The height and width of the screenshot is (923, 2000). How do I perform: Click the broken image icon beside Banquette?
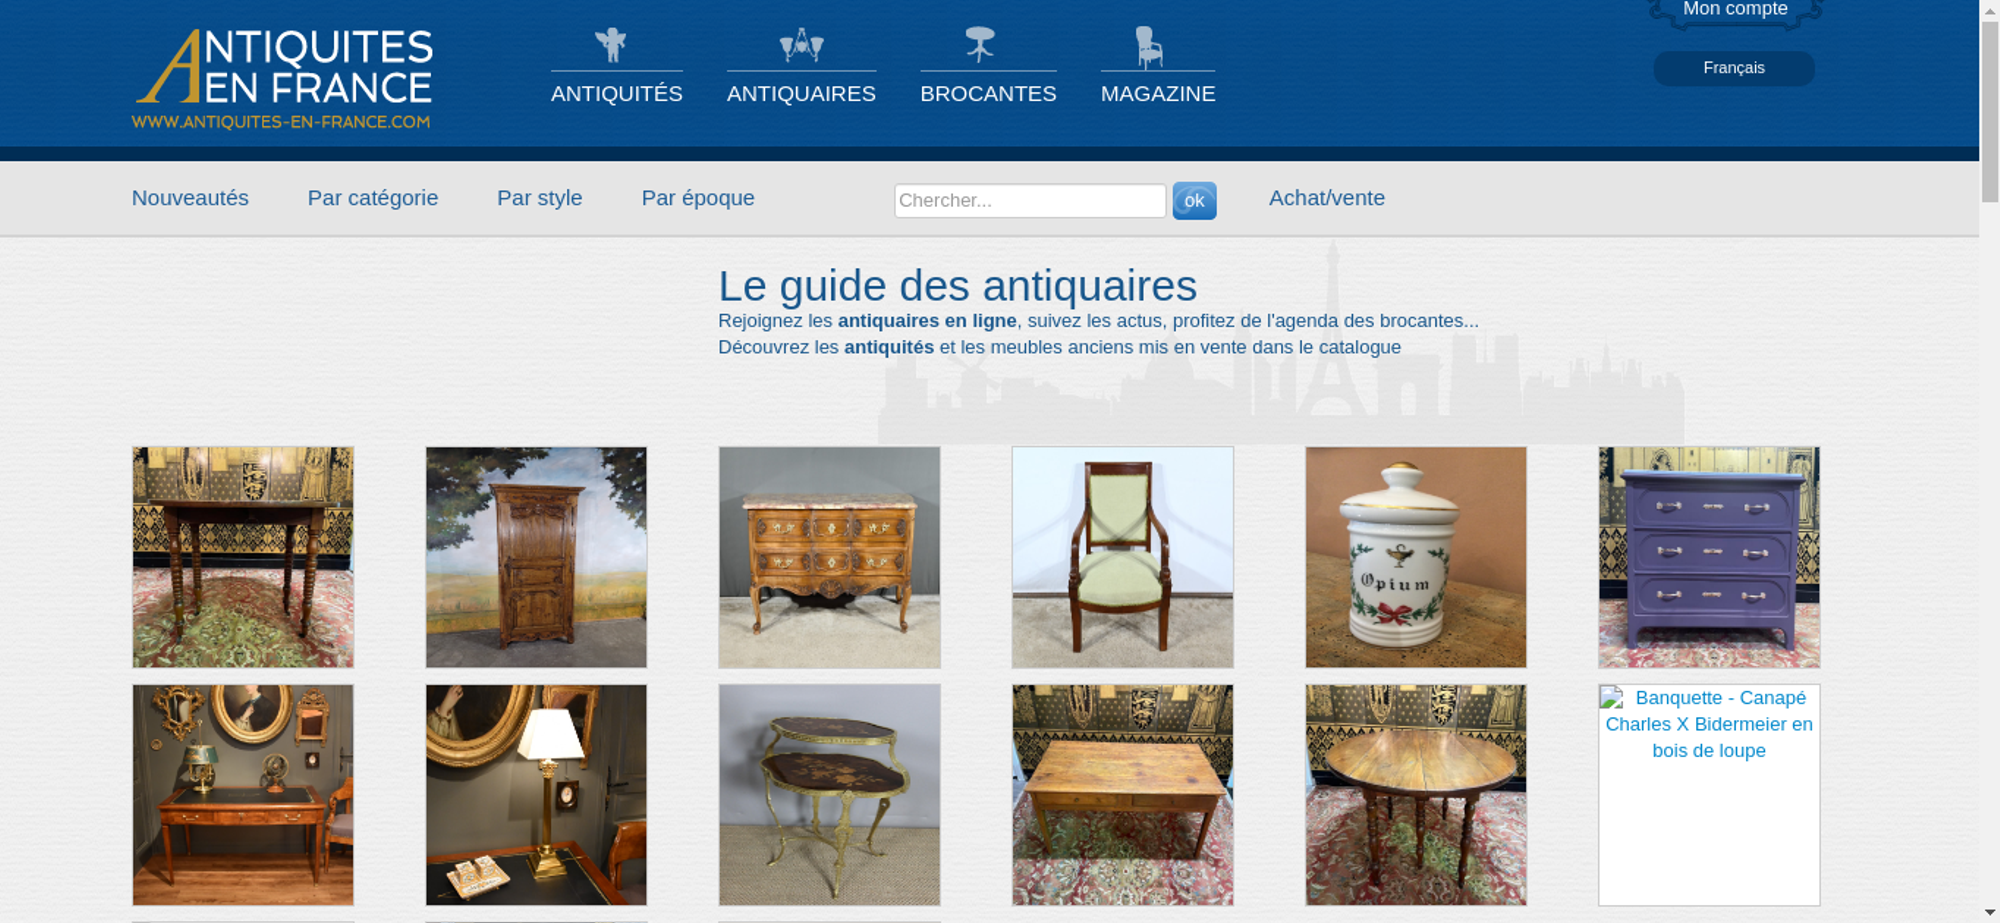pyautogui.click(x=1612, y=698)
